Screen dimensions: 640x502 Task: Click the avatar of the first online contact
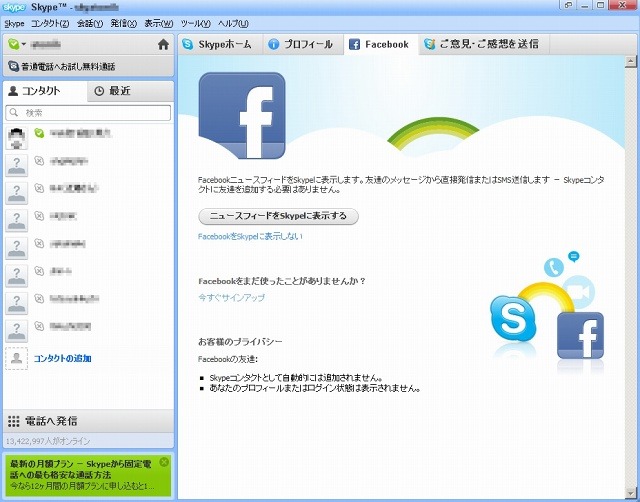pos(17,138)
